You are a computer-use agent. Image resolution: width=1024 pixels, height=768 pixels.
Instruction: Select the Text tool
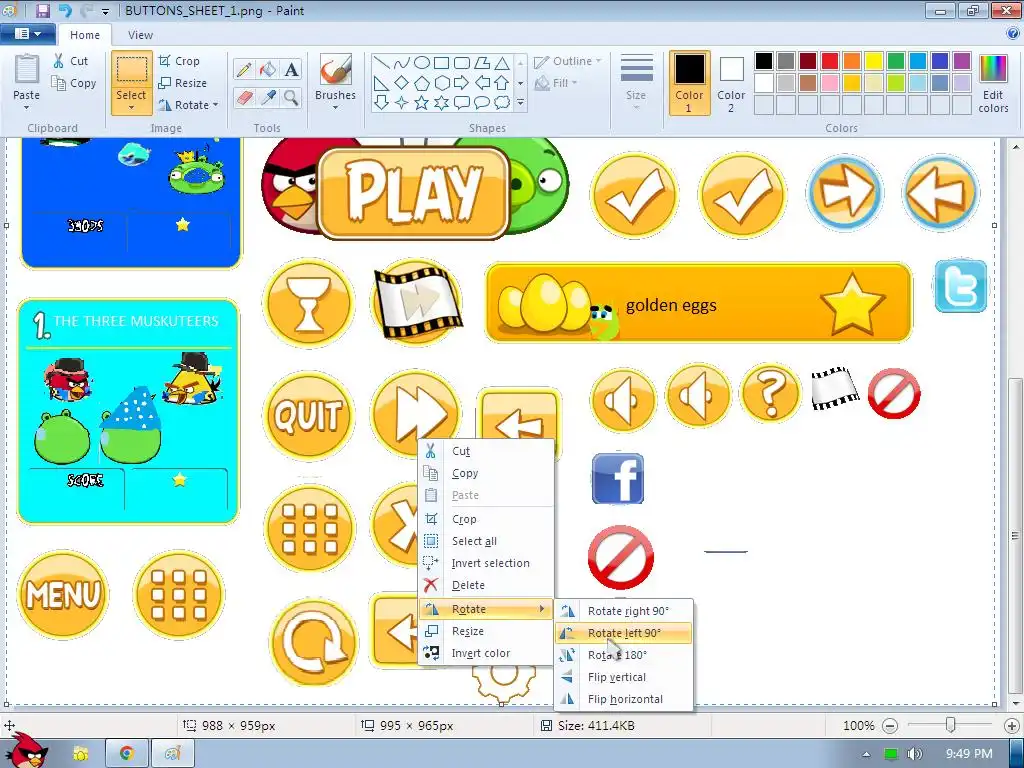291,69
